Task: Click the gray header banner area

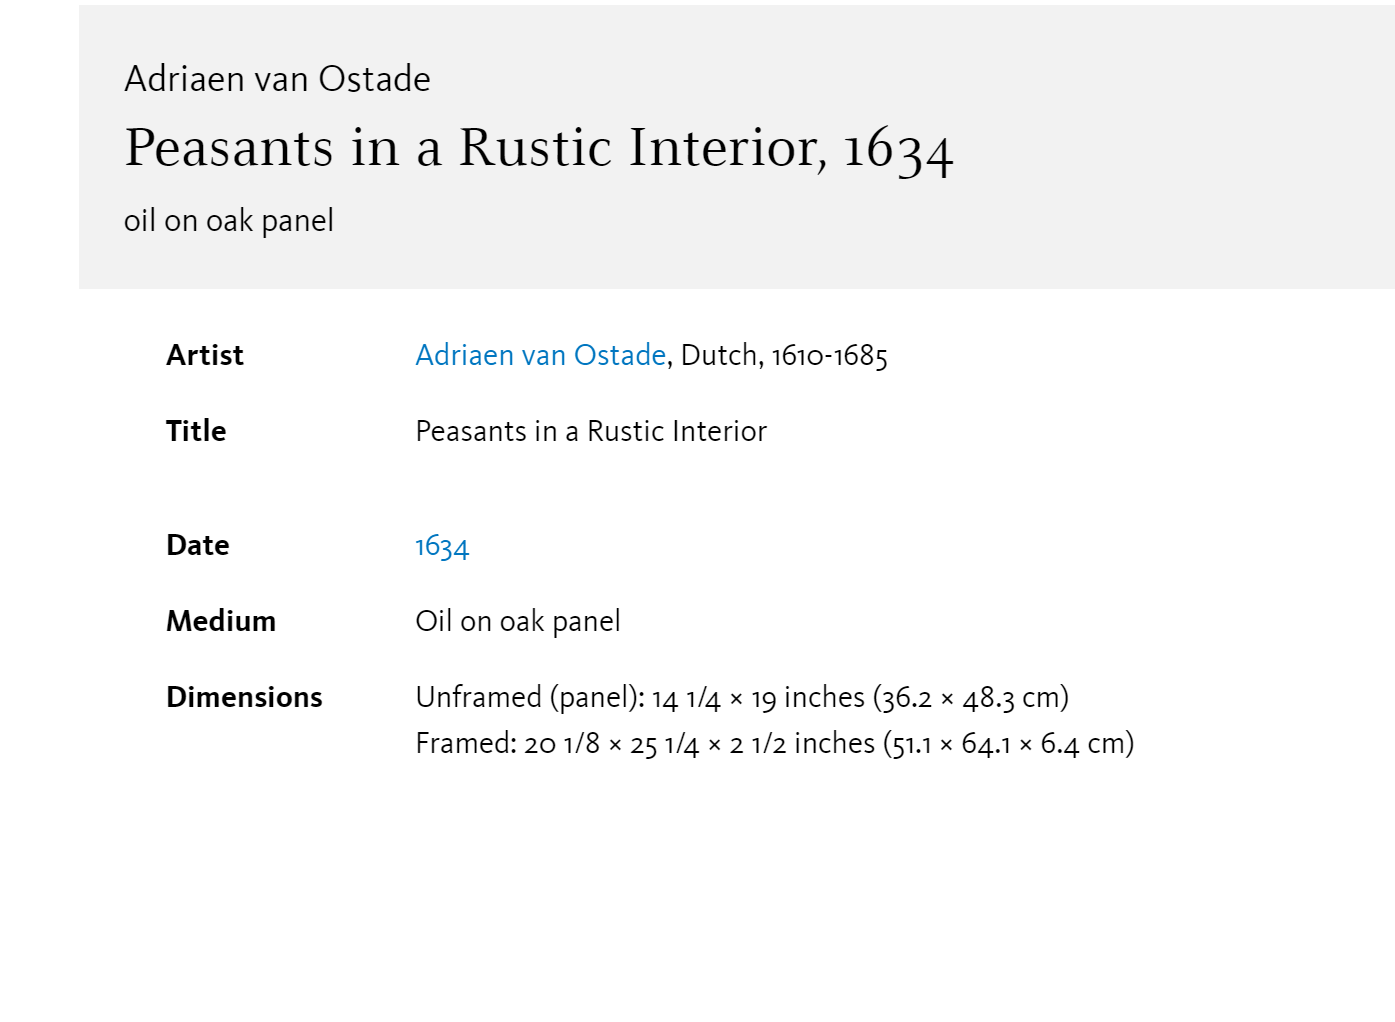Action: tap(737, 147)
